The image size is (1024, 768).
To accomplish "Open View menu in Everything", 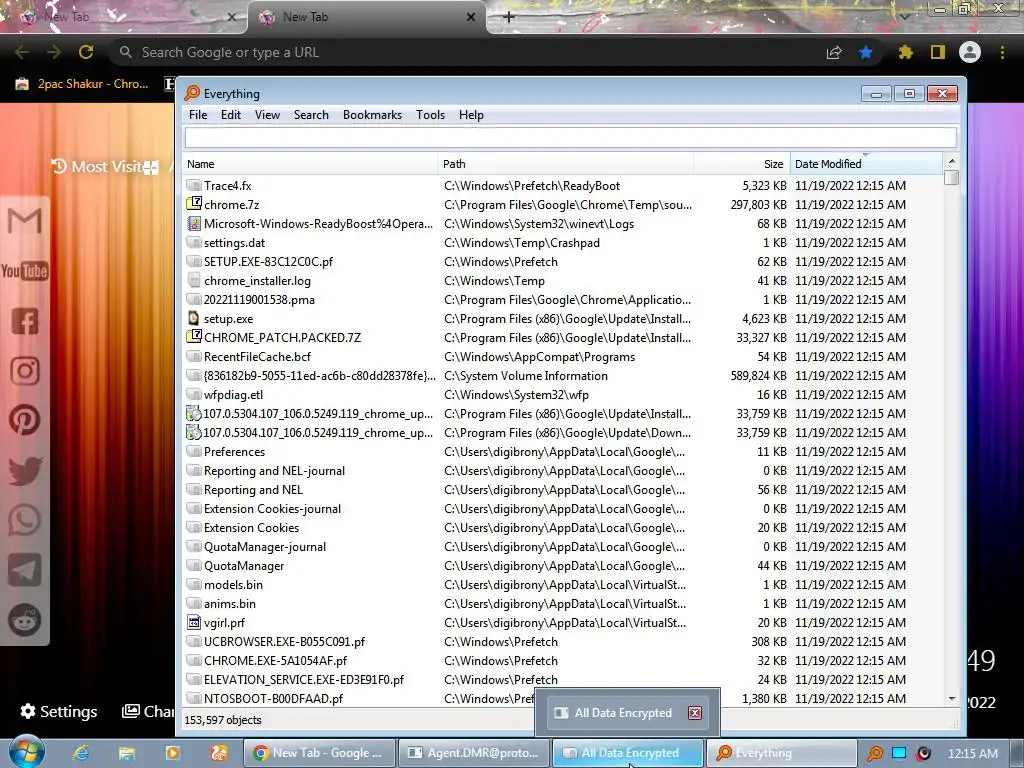I will (x=267, y=115).
